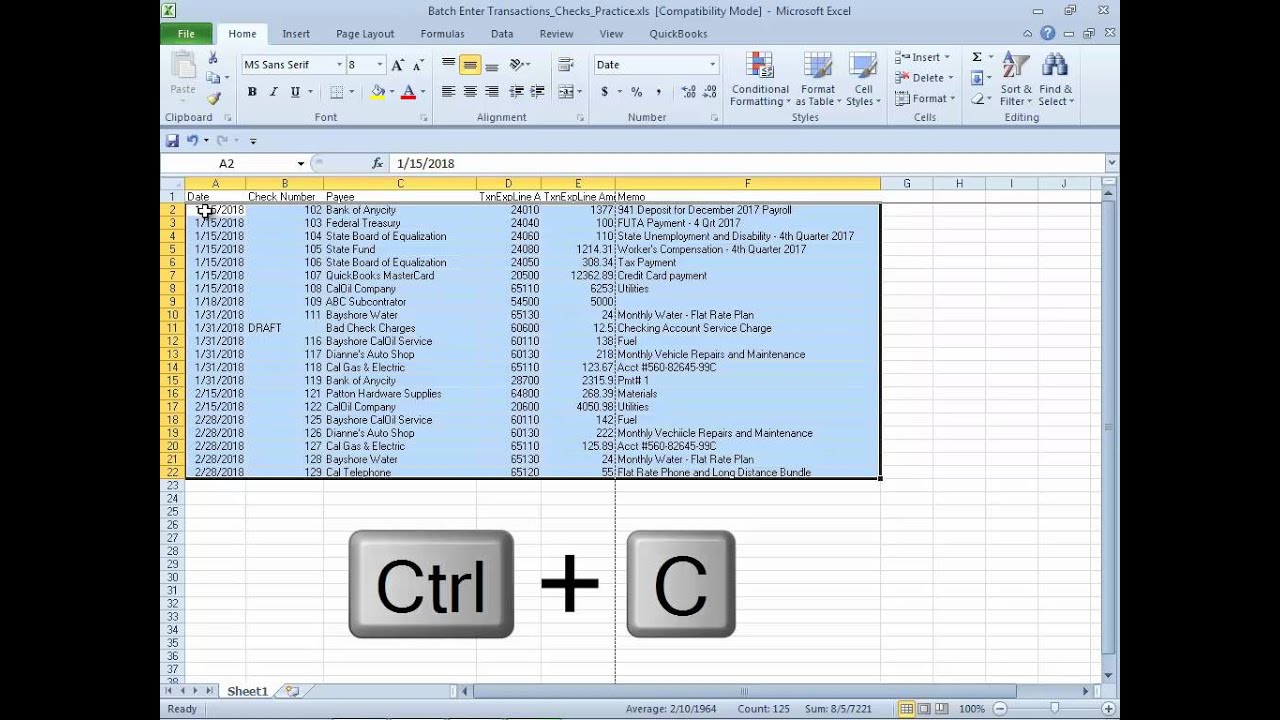The image size is (1280, 720).
Task: Decrease decimal places
Action: (709, 92)
